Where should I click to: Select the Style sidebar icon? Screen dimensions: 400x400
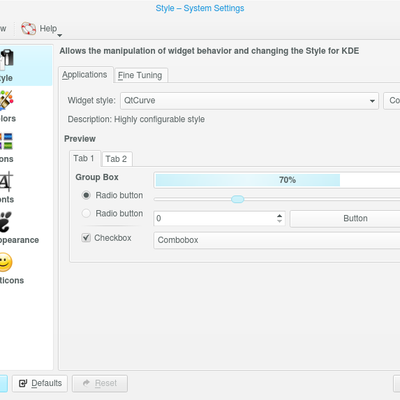[x=7, y=59]
